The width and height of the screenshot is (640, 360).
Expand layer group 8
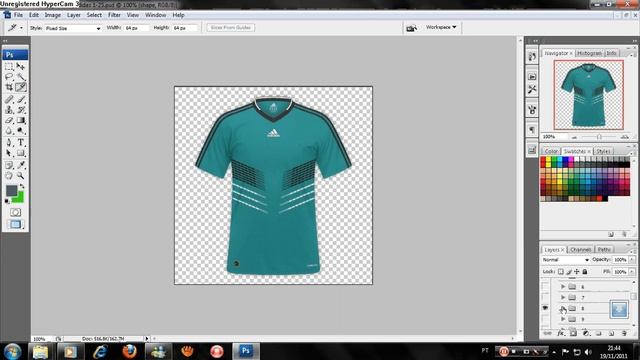pos(563,308)
